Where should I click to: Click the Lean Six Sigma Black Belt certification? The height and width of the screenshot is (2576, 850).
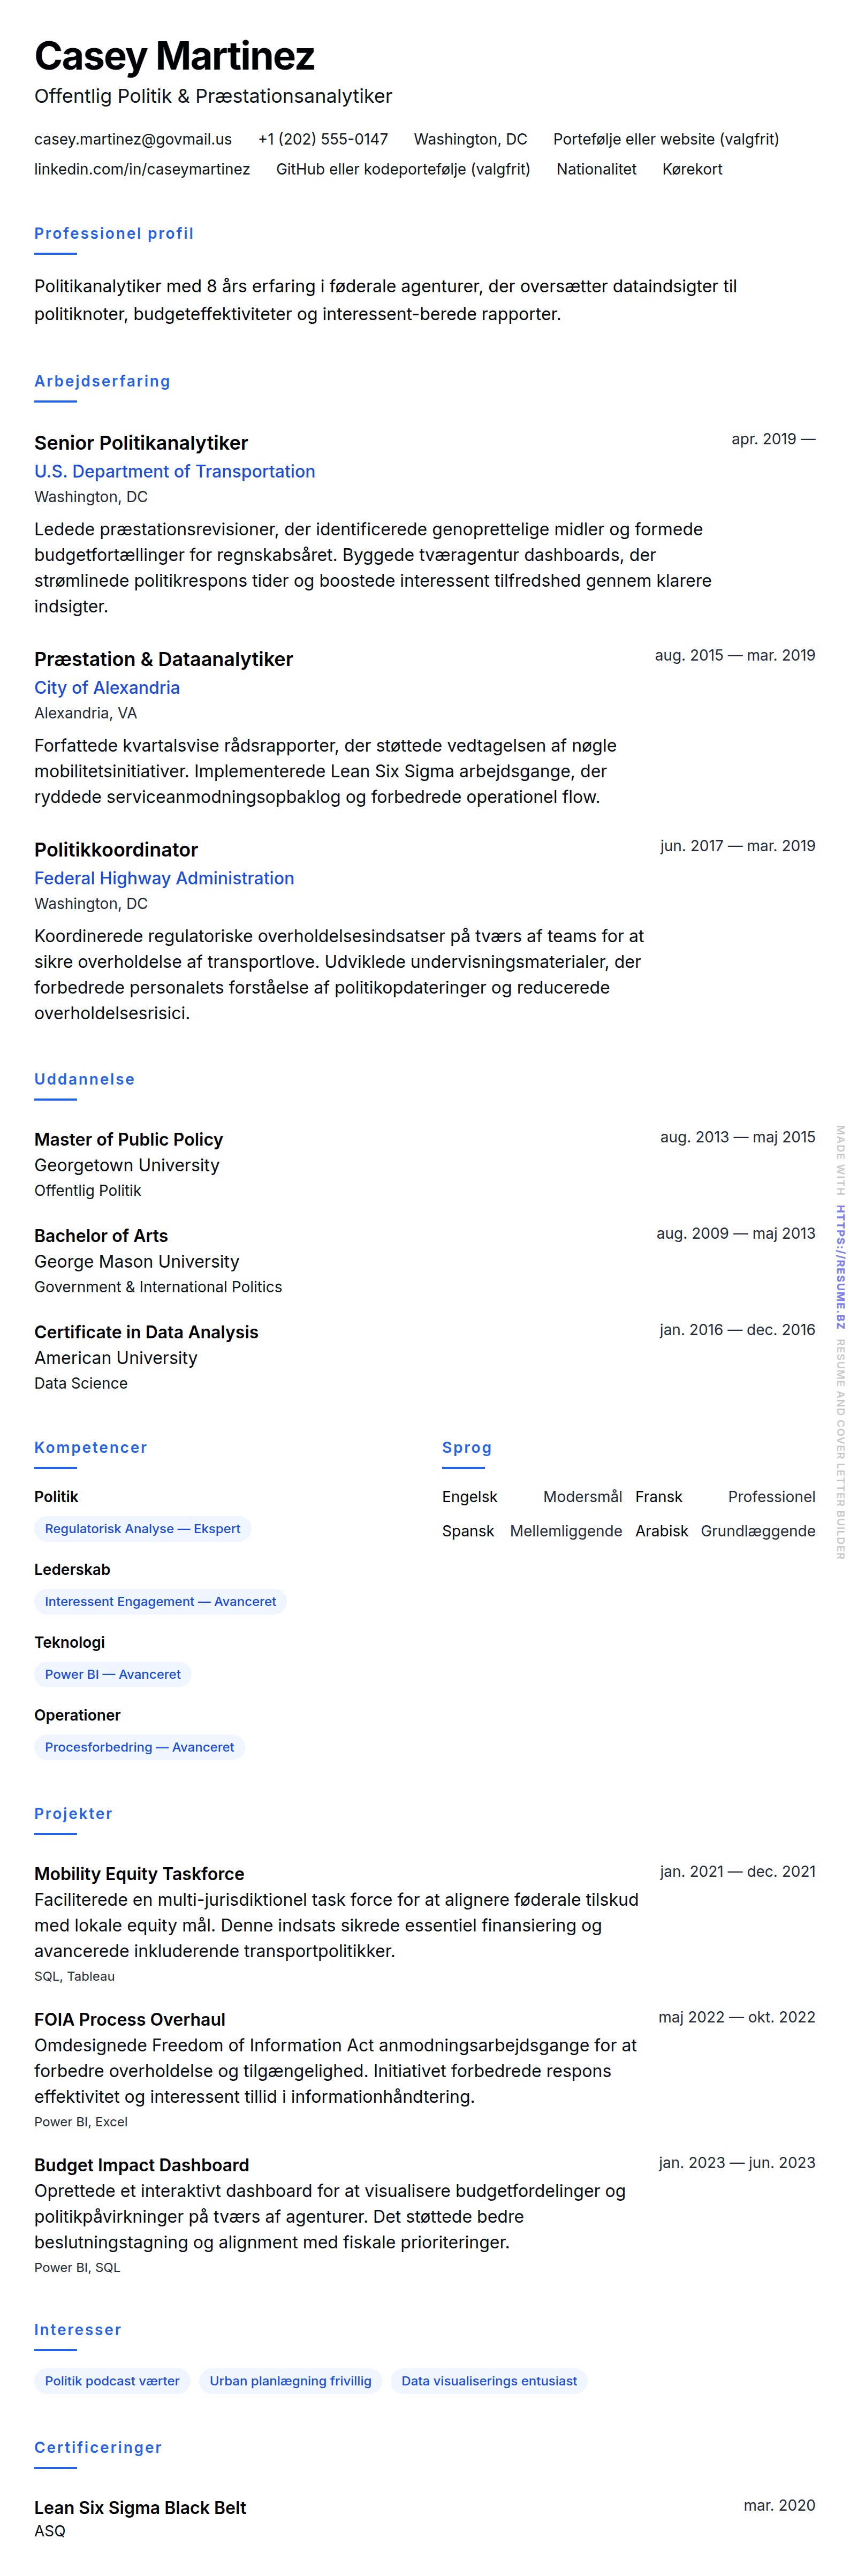click(140, 2507)
